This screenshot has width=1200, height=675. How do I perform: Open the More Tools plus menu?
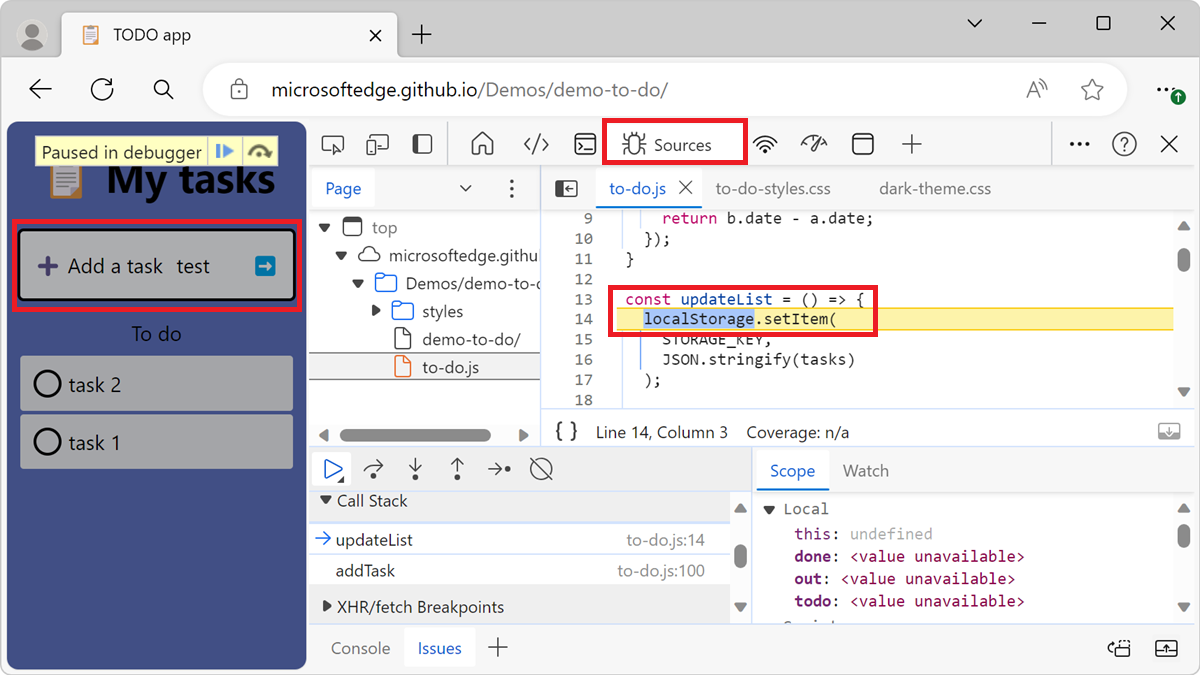tap(912, 143)
